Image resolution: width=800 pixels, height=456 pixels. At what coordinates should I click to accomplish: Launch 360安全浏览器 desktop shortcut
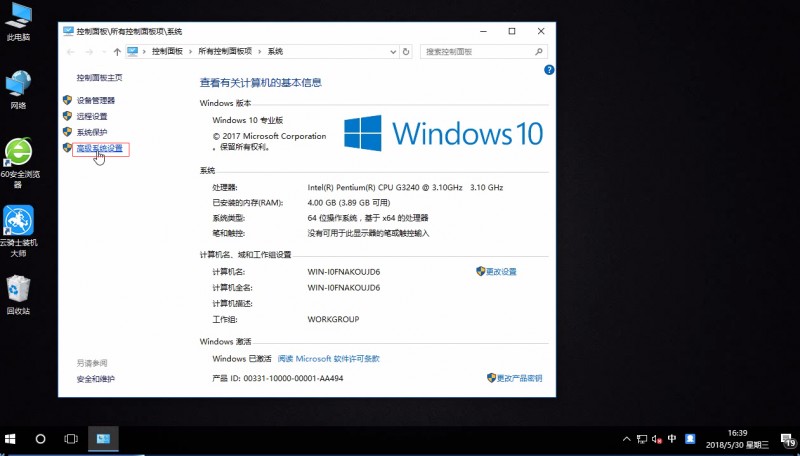(x=19, y=163)
